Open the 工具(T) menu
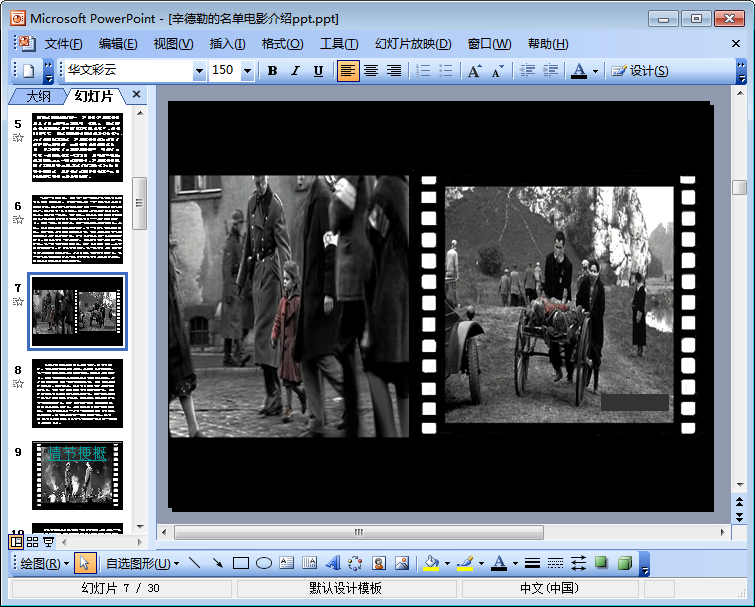This screenshot has width=755, height=607. [339, 44]
